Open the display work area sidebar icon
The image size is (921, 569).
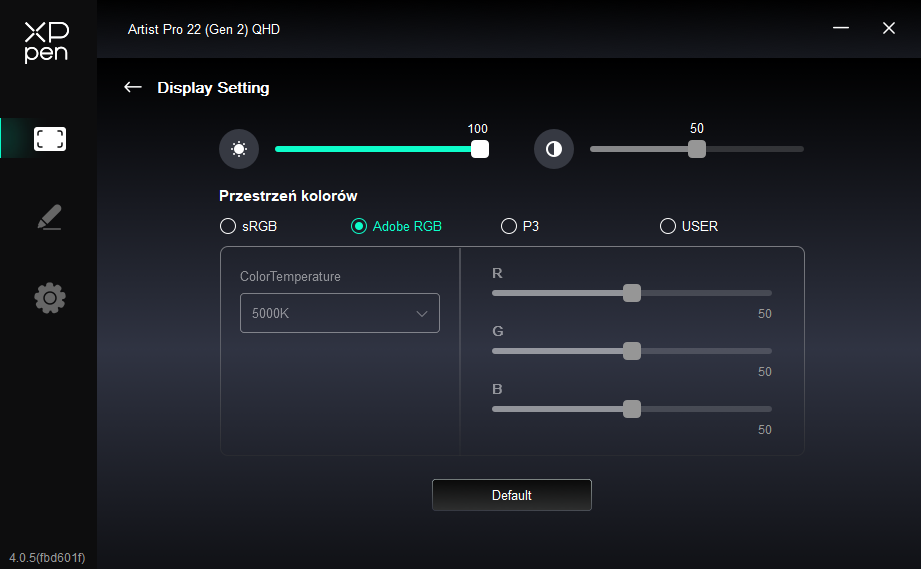click(50, 139)
